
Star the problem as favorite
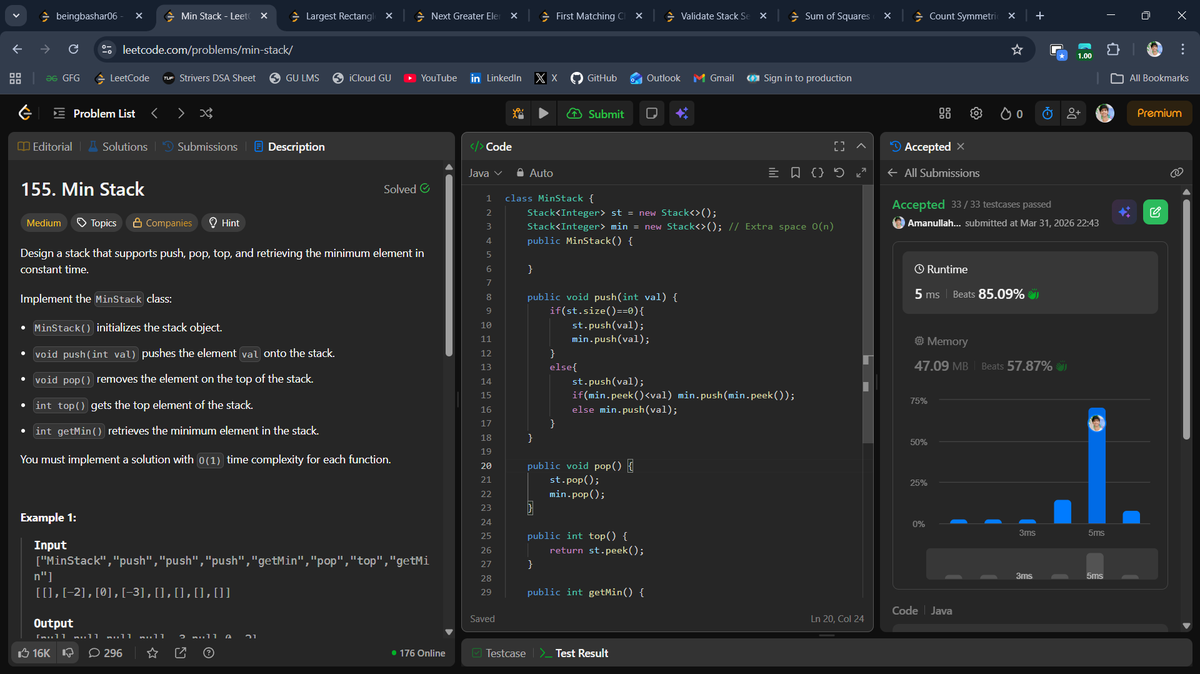(152, 653)
